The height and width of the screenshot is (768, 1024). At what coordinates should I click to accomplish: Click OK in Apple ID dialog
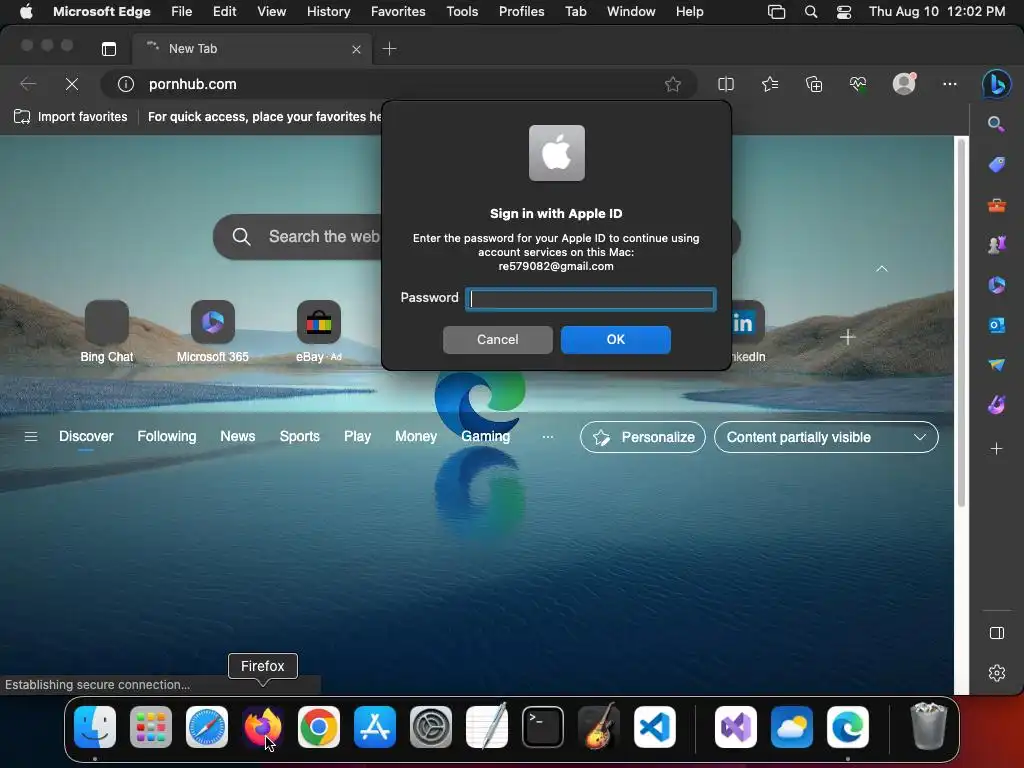tap(615, 340)
